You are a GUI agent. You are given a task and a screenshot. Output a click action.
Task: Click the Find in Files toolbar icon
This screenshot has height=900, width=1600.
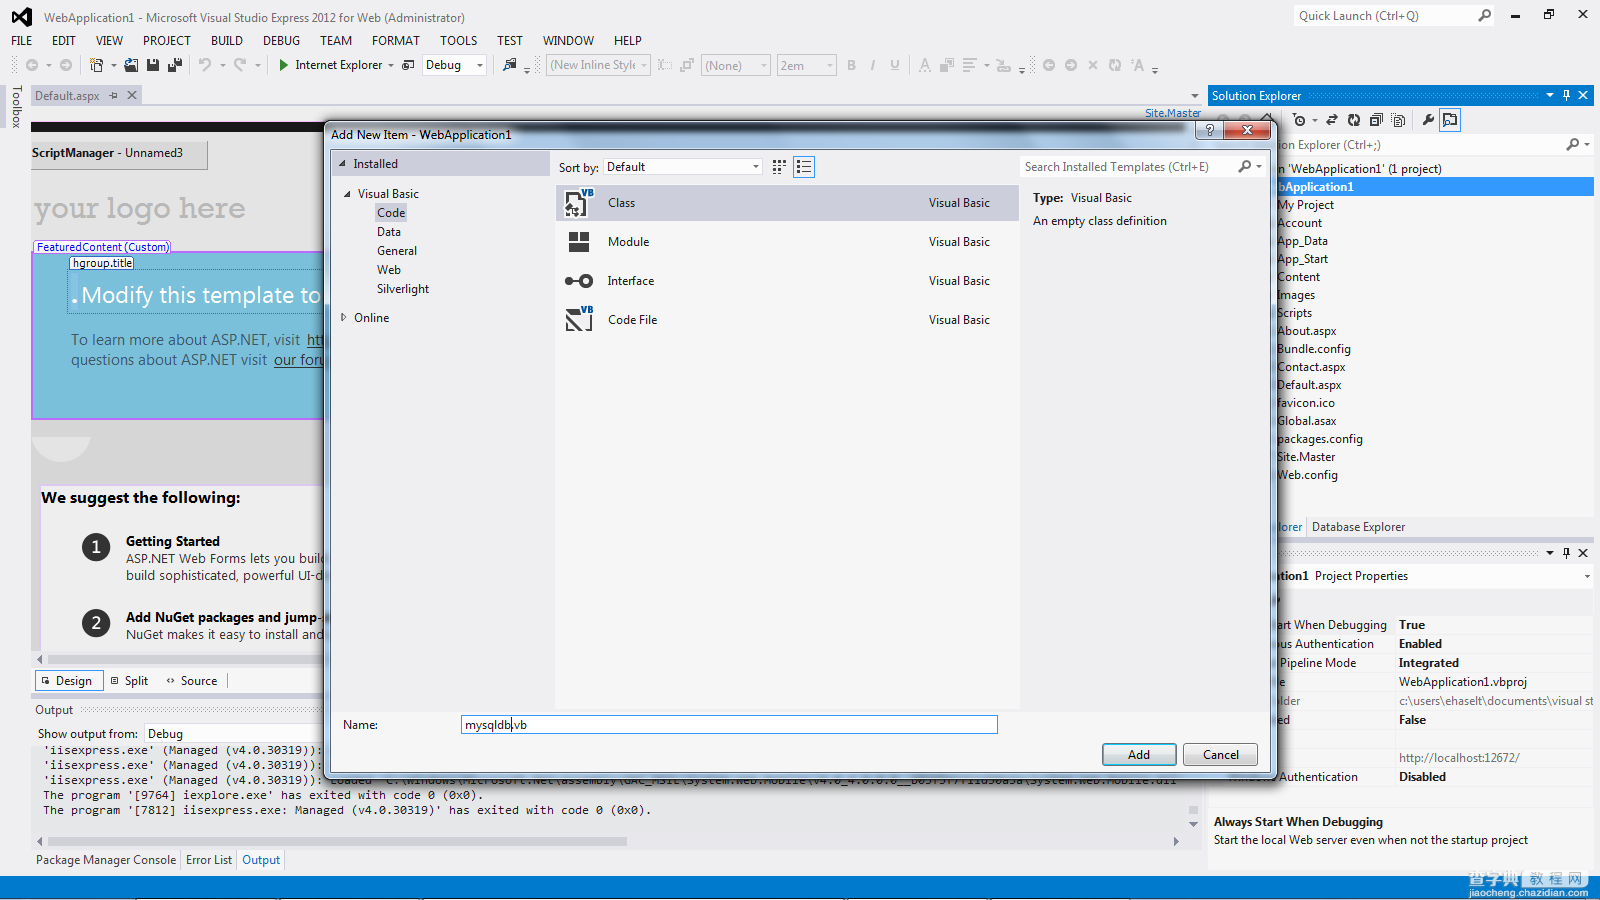click(510, 65)
